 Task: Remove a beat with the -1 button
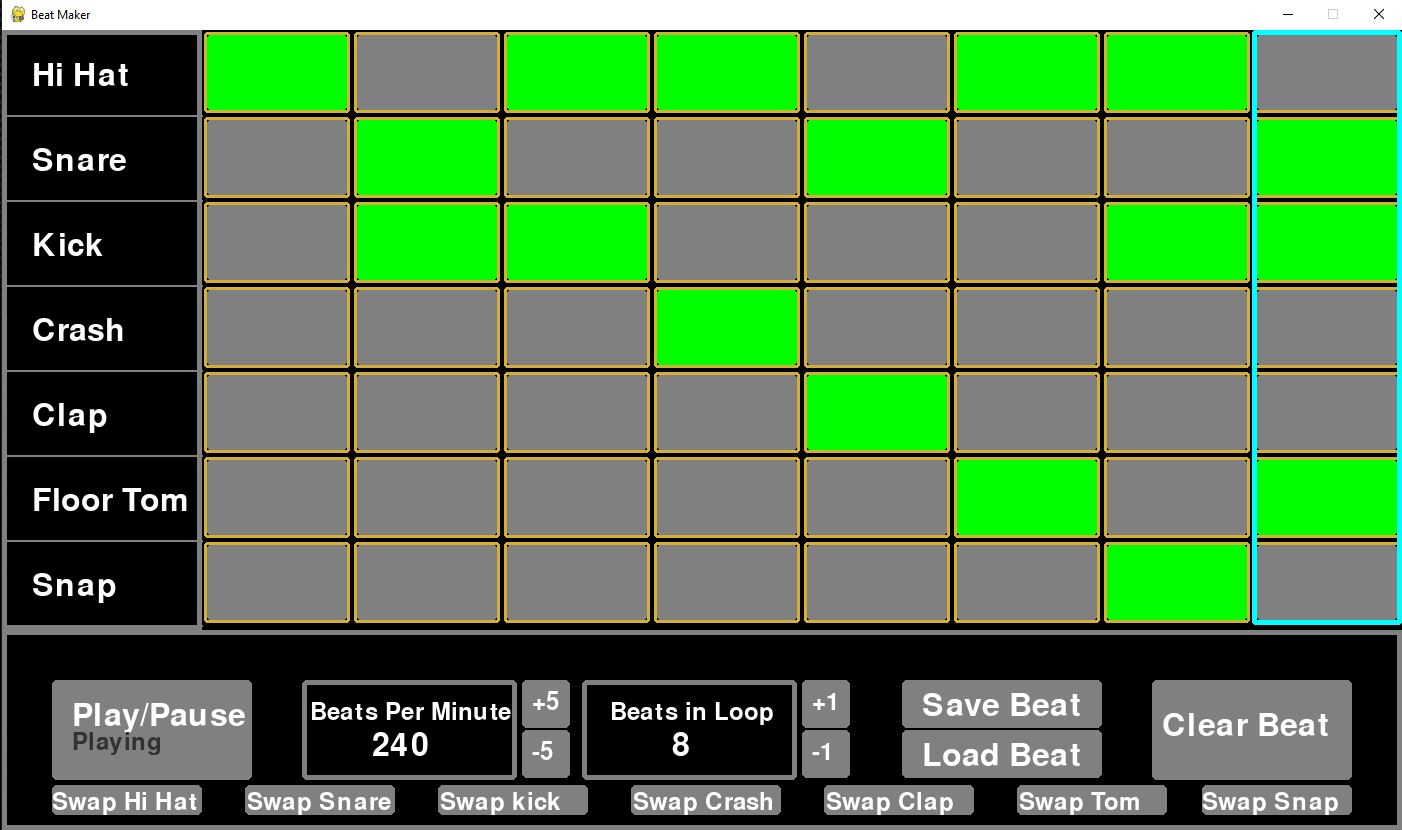point(826,754)
